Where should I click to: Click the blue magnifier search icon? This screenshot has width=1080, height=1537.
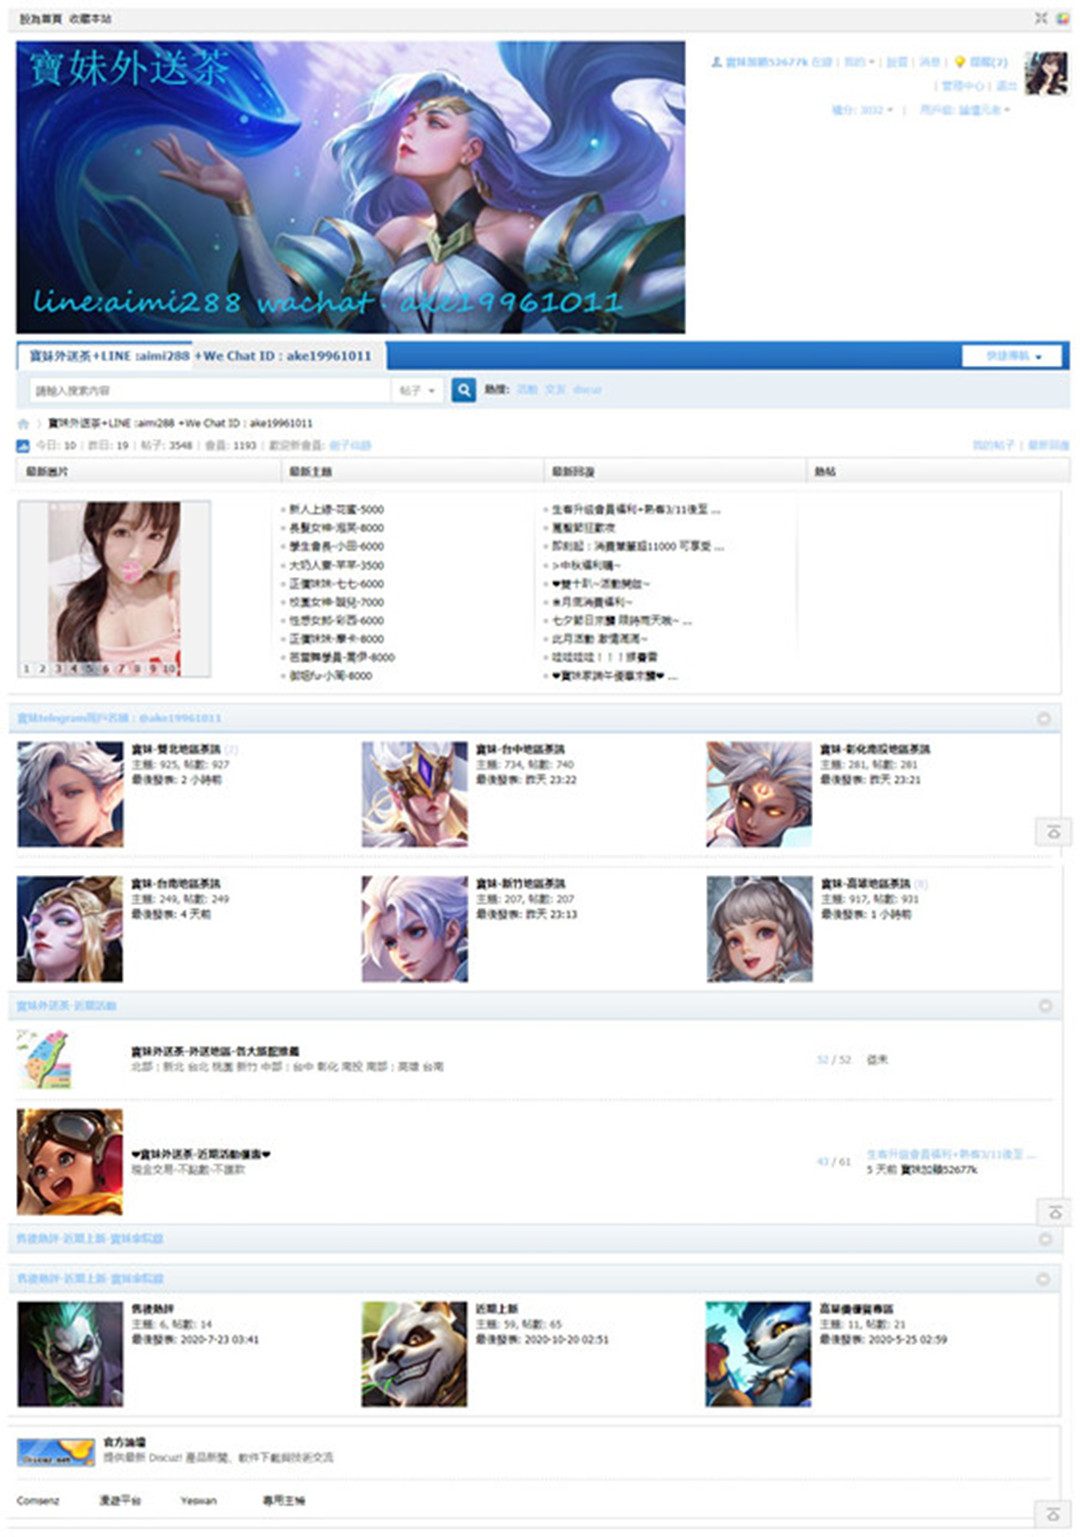[x=461, y=390]
